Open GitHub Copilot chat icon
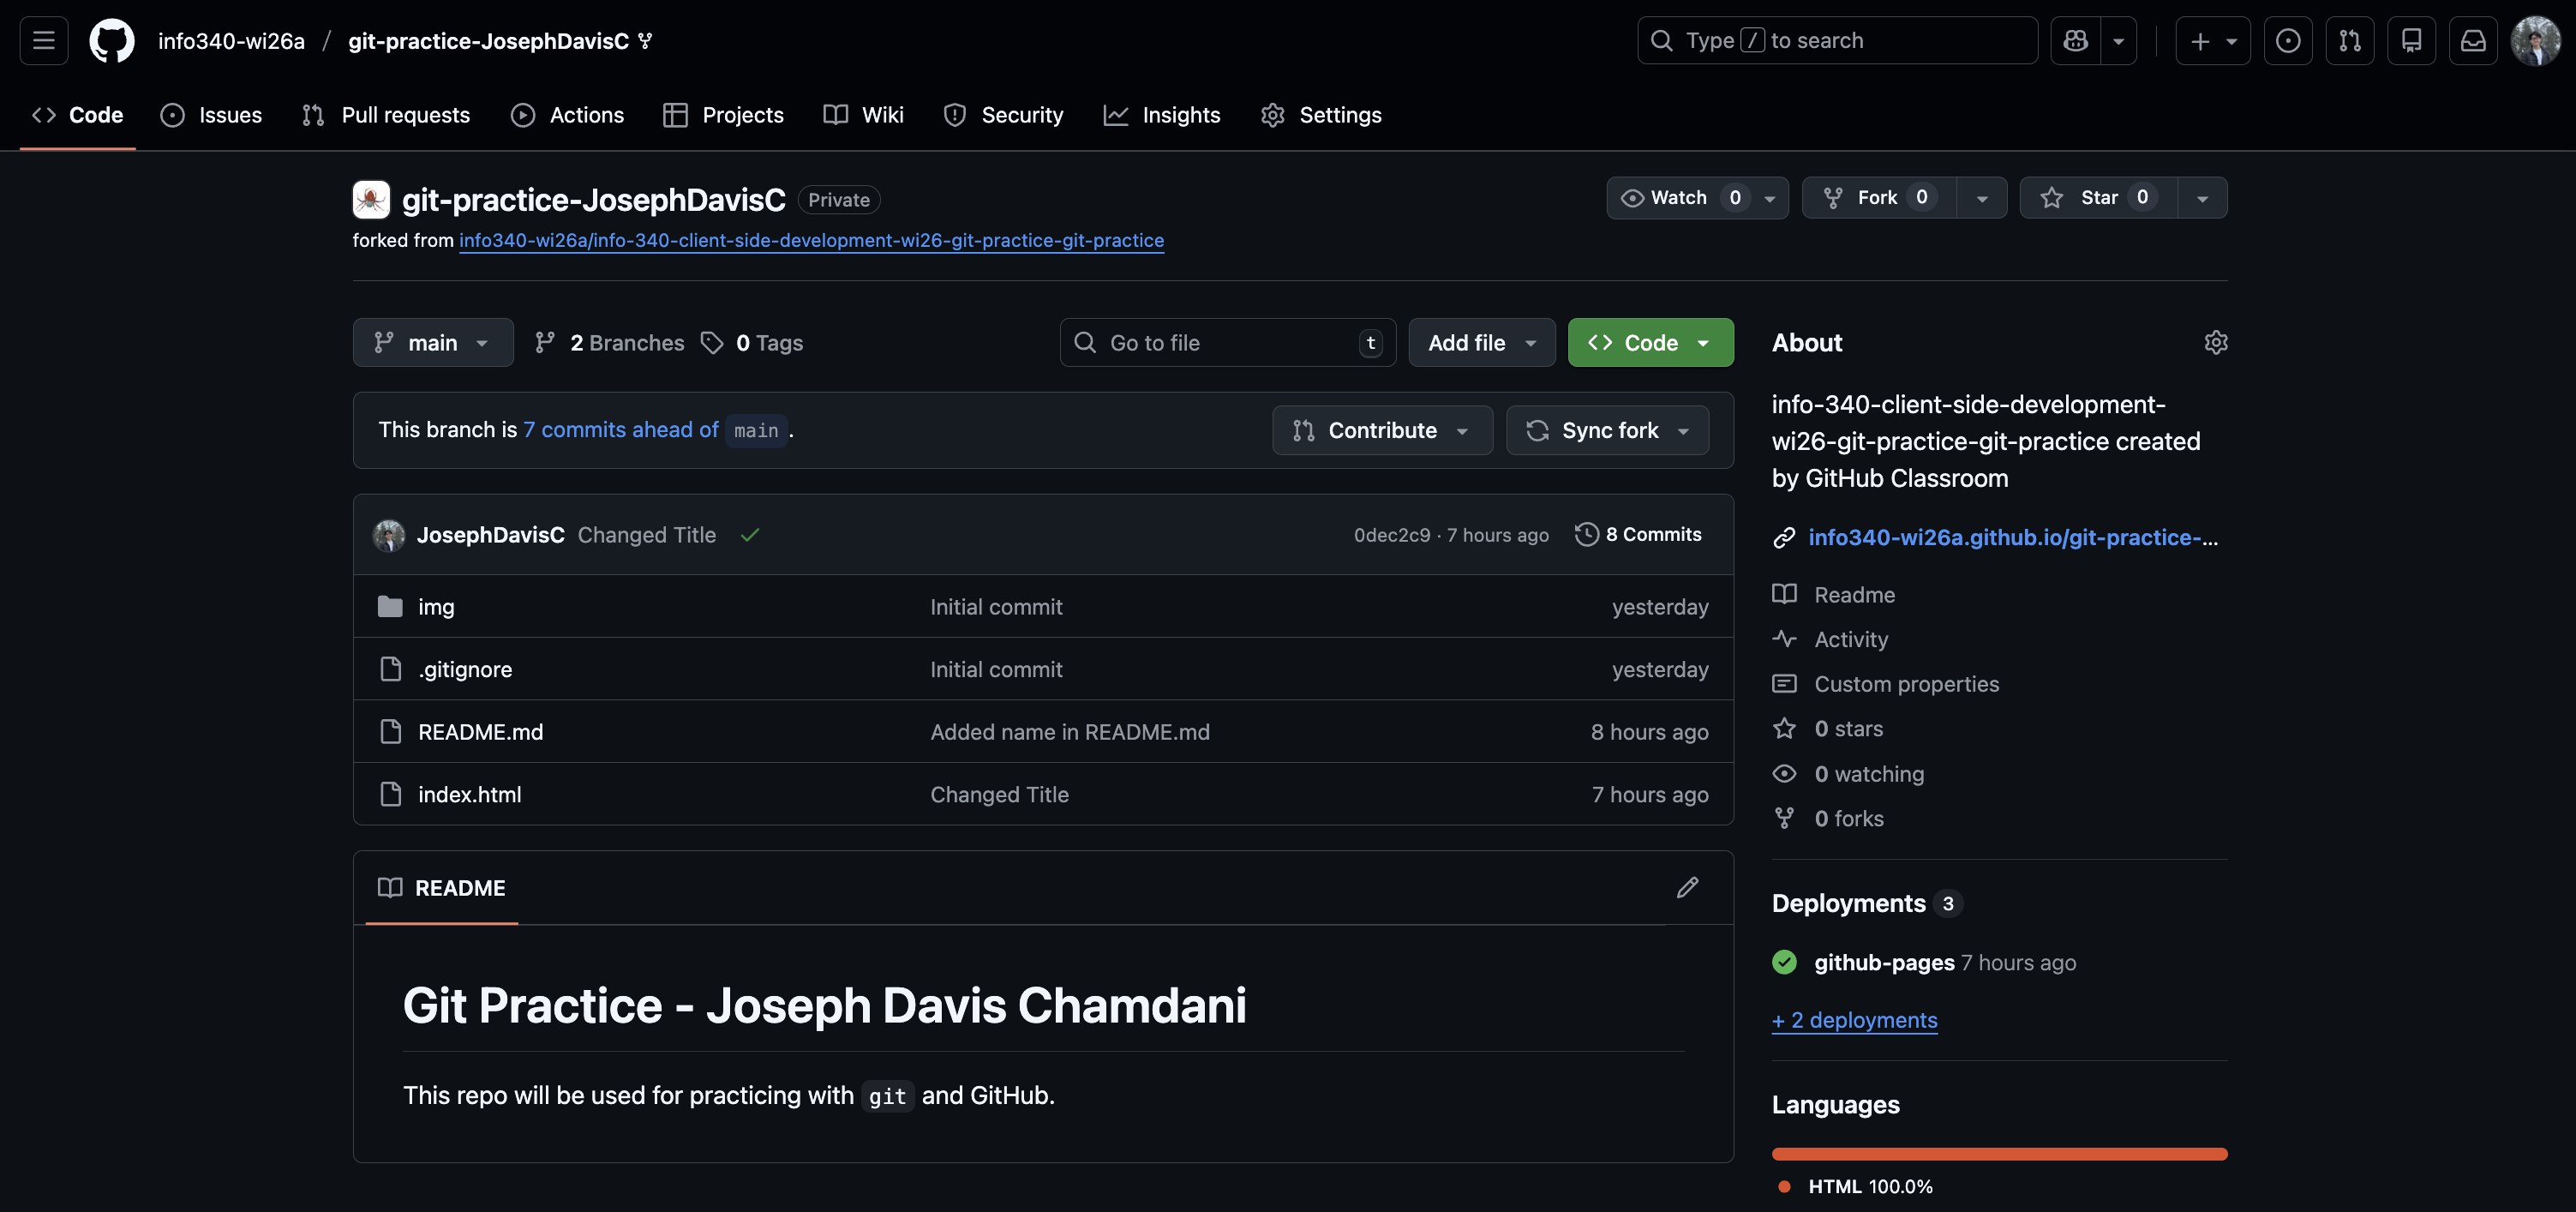Image resolution: width=2576 pixels, height=1212 pixels. tap(2076, 40)
